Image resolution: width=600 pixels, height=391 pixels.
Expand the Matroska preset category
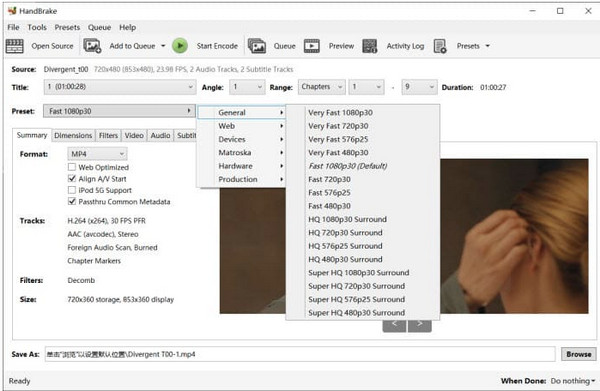tap(241, 153)
